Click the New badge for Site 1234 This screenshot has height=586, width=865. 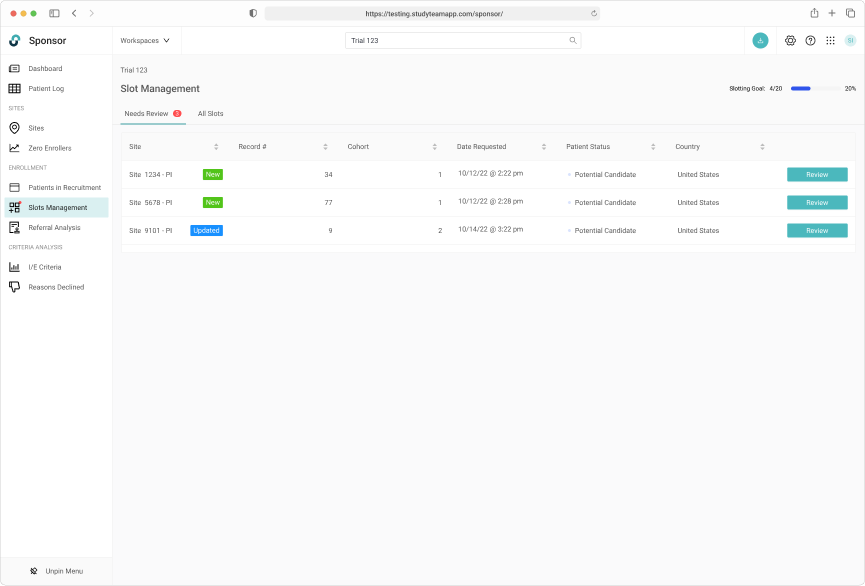pyautogui.click(x=213, y=174)
